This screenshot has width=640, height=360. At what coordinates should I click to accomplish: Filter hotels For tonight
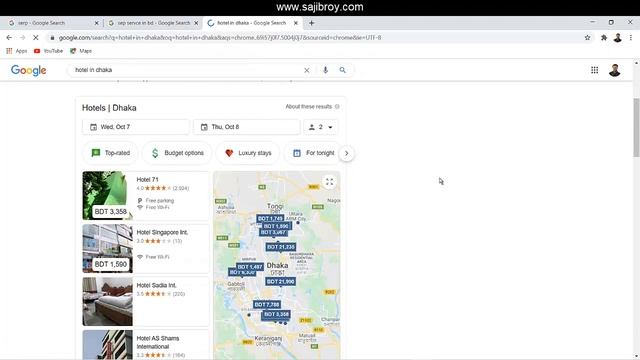[x=313, y=153]
